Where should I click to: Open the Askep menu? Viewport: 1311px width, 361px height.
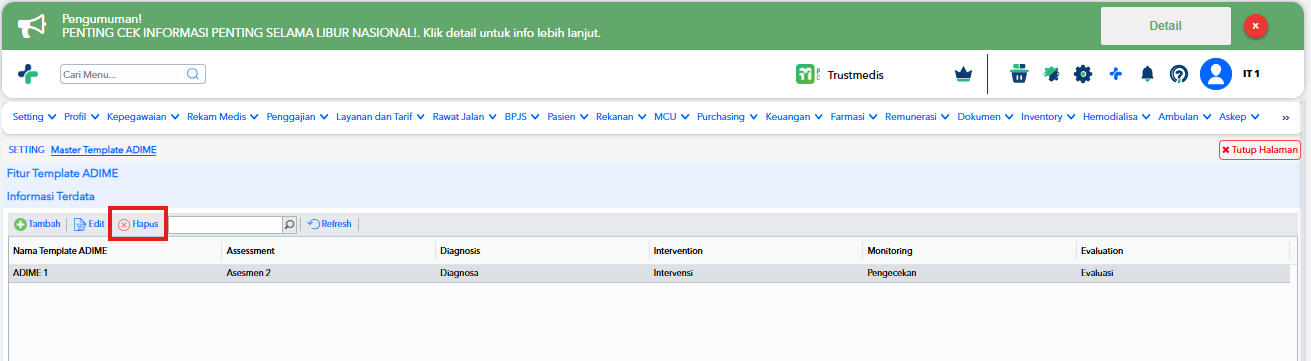(x=1239, y=117)
